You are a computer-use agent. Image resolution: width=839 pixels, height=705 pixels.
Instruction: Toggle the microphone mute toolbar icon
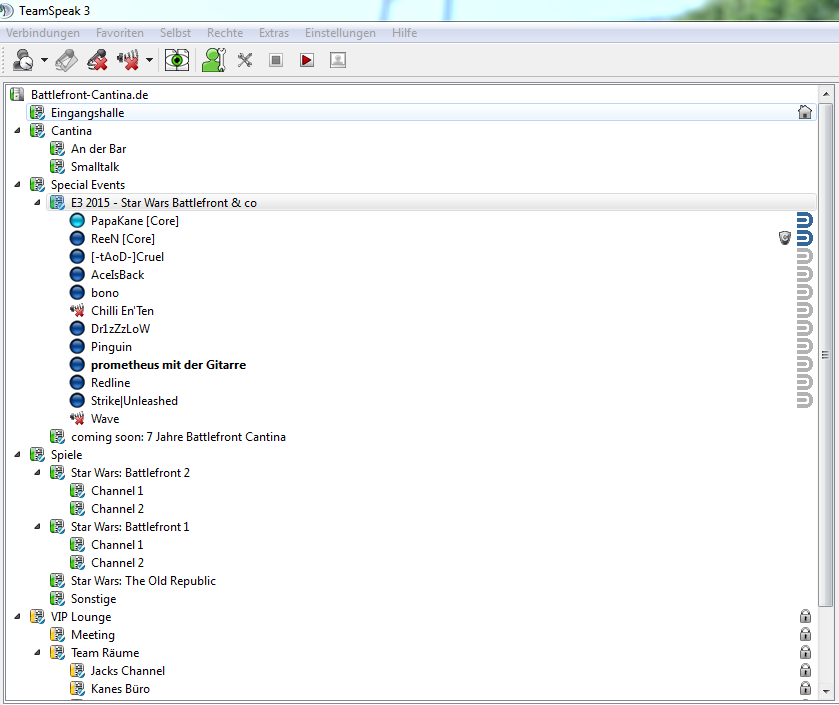[128, 60]
